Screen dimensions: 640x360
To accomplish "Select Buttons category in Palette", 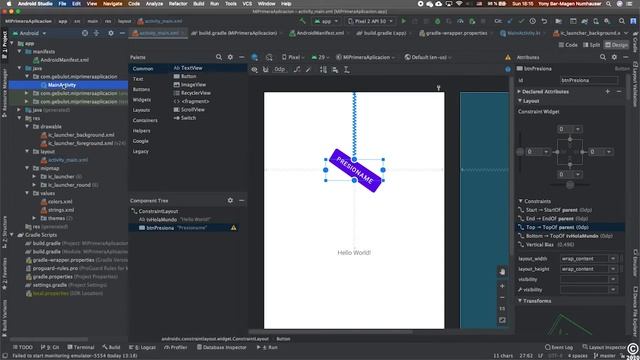I will (x=141, y=89).
